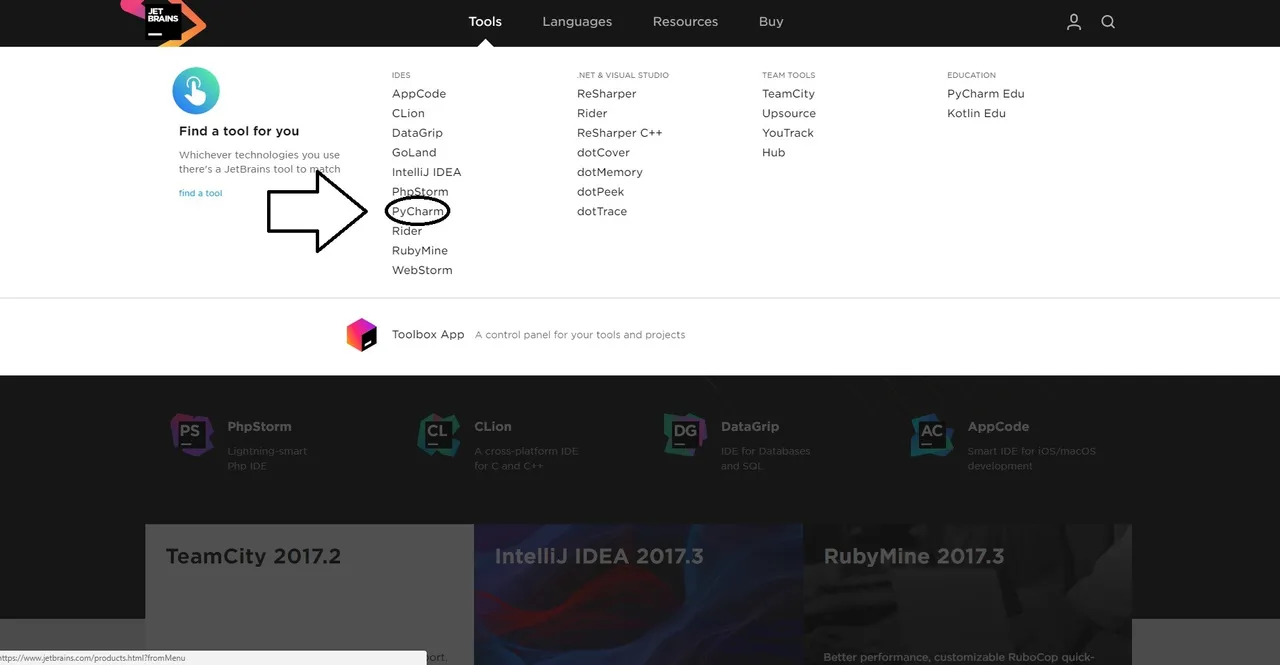Click the search magnifier icon
Screen dimensions: 1280x665
[1108, 22]
